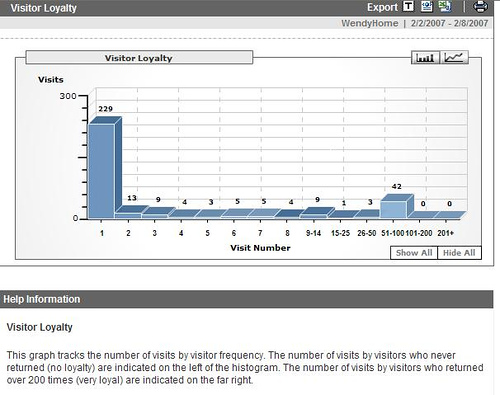This screenshot has width=500, height=395.
Task: Click the 229 value label
Action: [x=105, y=109]
